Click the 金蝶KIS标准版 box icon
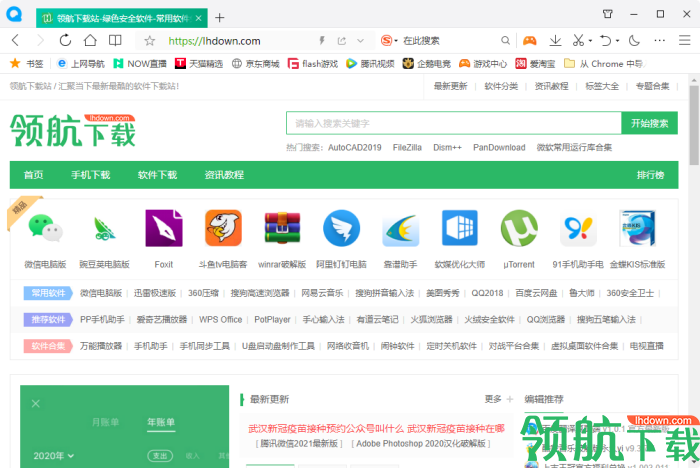 [x=638, y=228]
